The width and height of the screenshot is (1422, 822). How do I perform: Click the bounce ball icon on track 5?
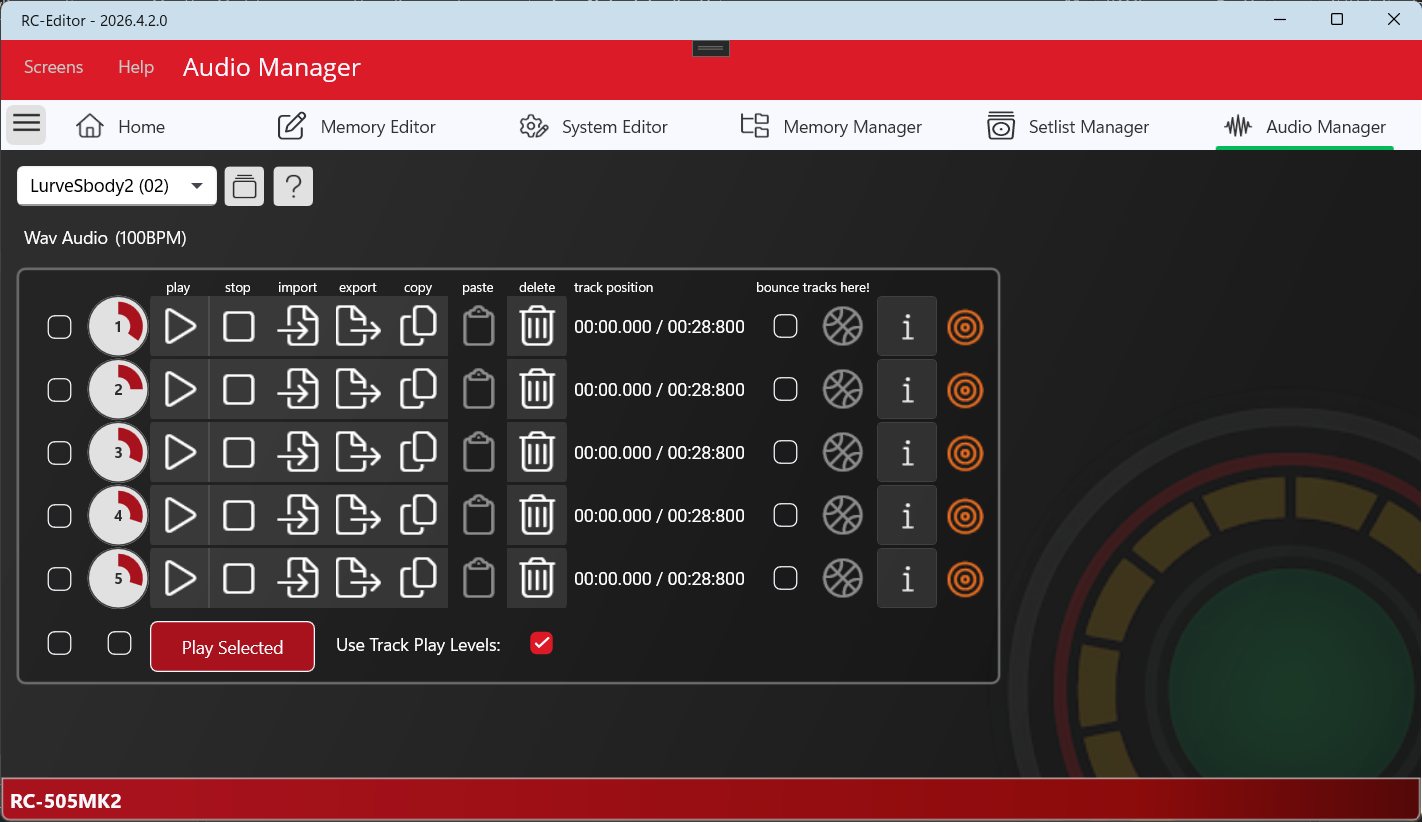(842, 578)
